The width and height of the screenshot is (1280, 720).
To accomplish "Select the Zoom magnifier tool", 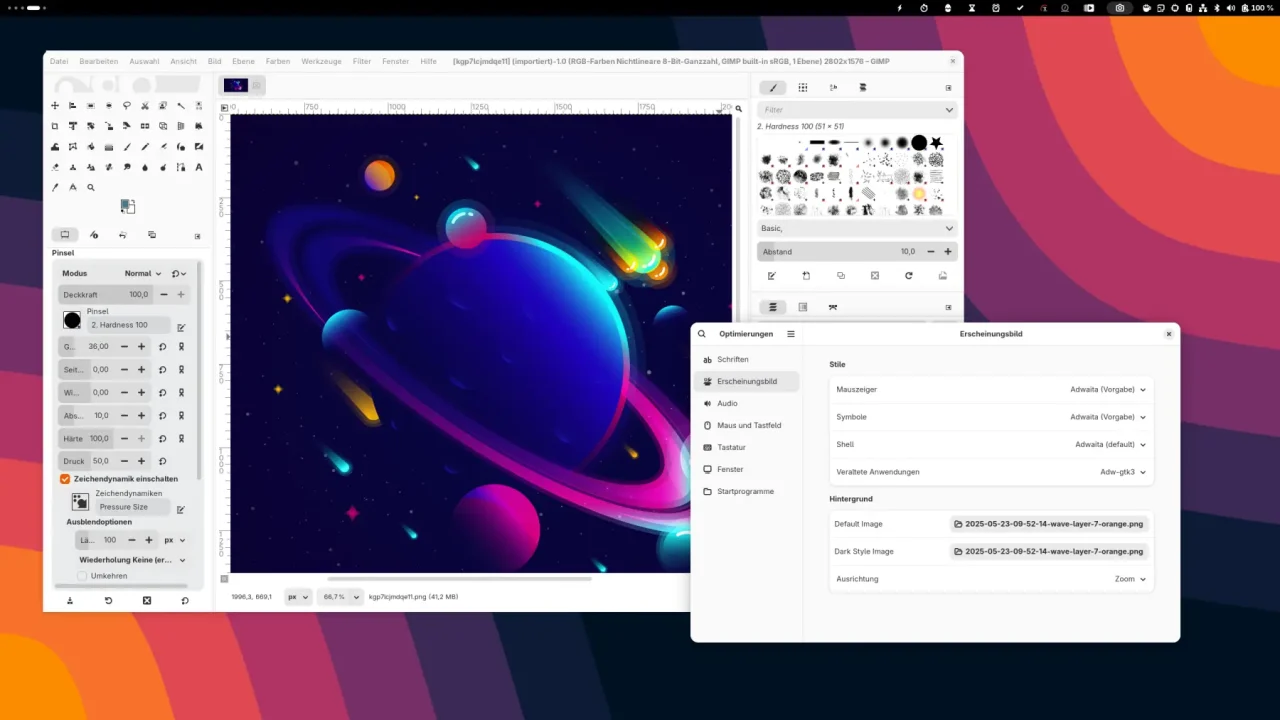I will tap(91, 187).
